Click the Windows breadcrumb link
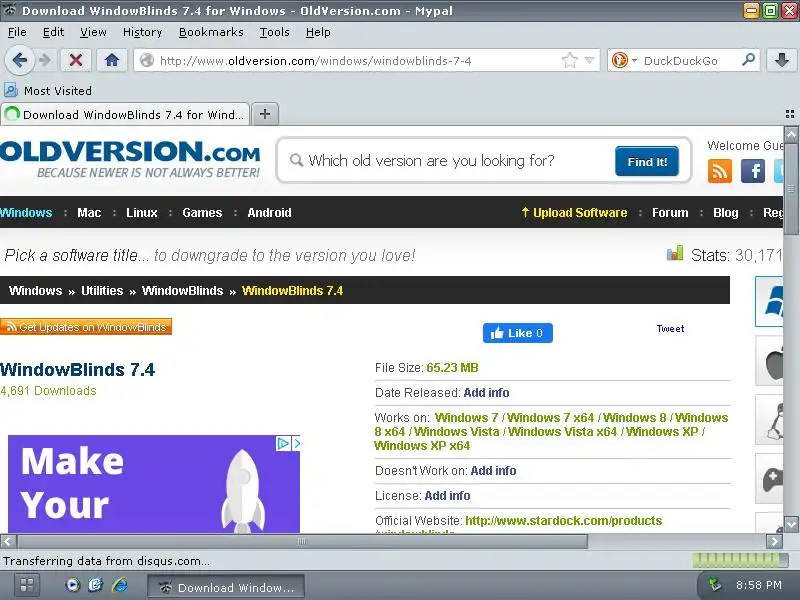800x600 pixels. click(x=35, y=290)
